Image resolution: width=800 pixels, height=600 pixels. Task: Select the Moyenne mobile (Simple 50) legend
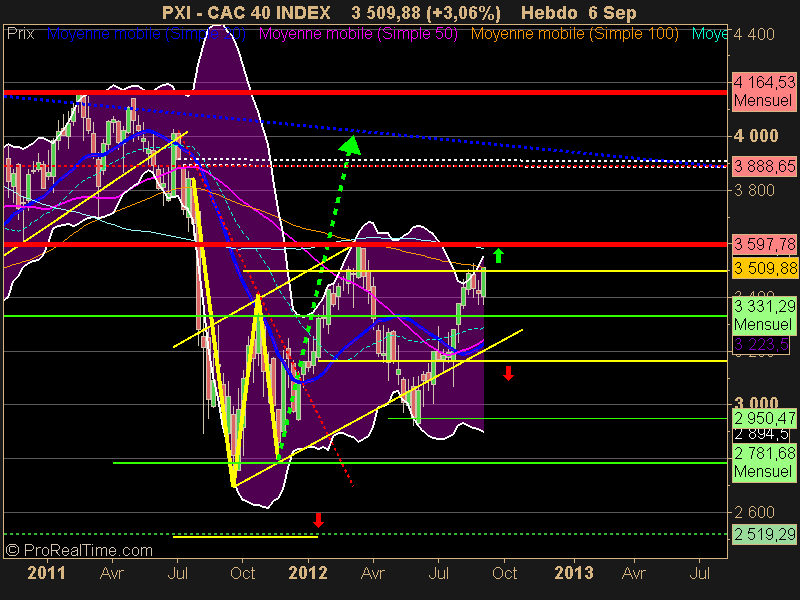358,34
